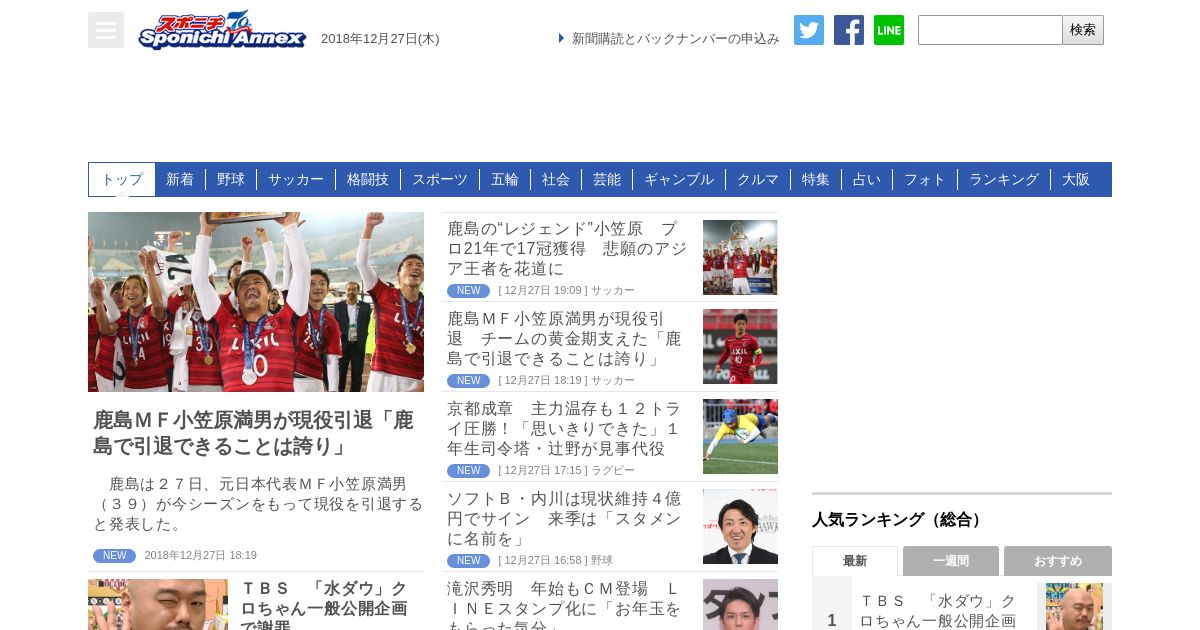Open the hamburger menu icon
Screen dimensions: 1200x630
pyautogui.click(x=106, y=30)
